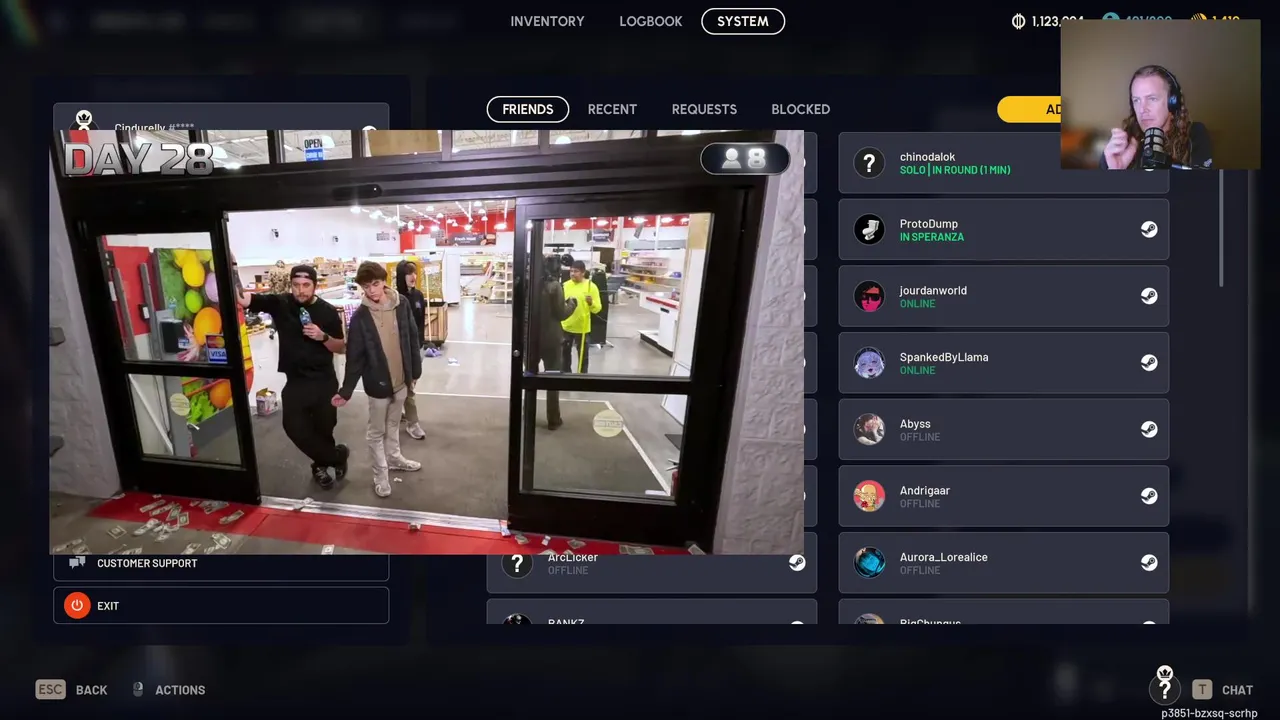Screen dimensions: 1280x720
Task: Select friend name Aurora_Lorealice
Action: pos(943,557)
